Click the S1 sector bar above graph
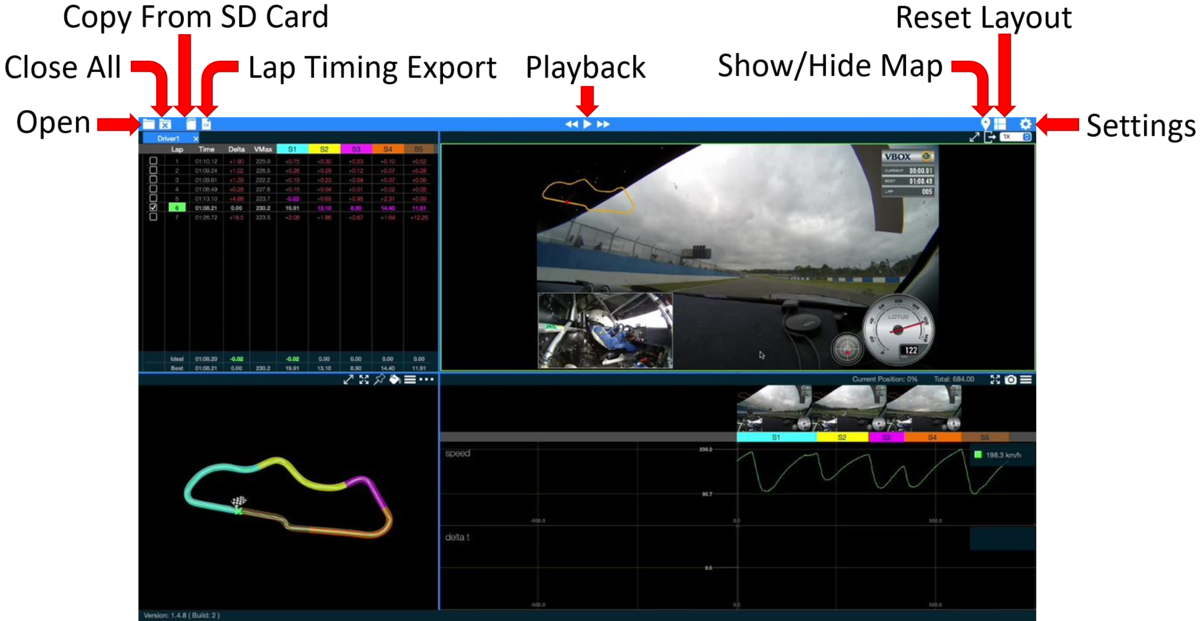The height and width of the screenshot is (621, 1200). (776, 437)
